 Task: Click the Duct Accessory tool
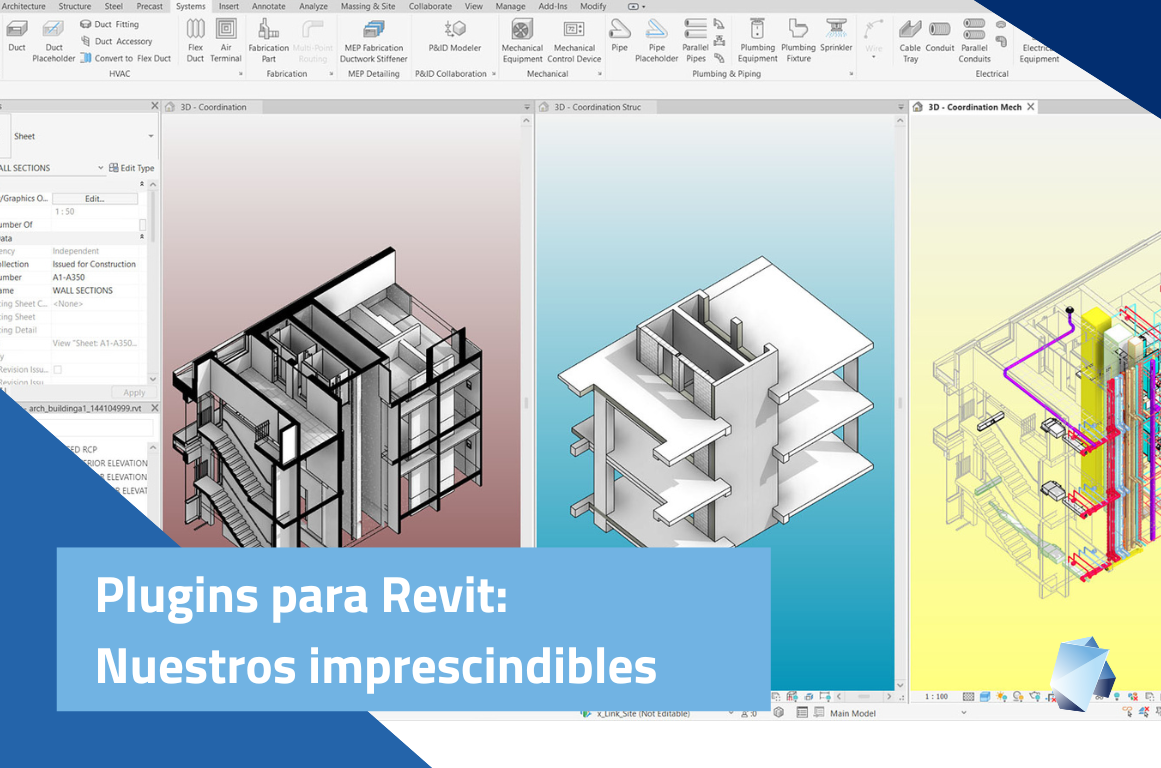(116, 41)
